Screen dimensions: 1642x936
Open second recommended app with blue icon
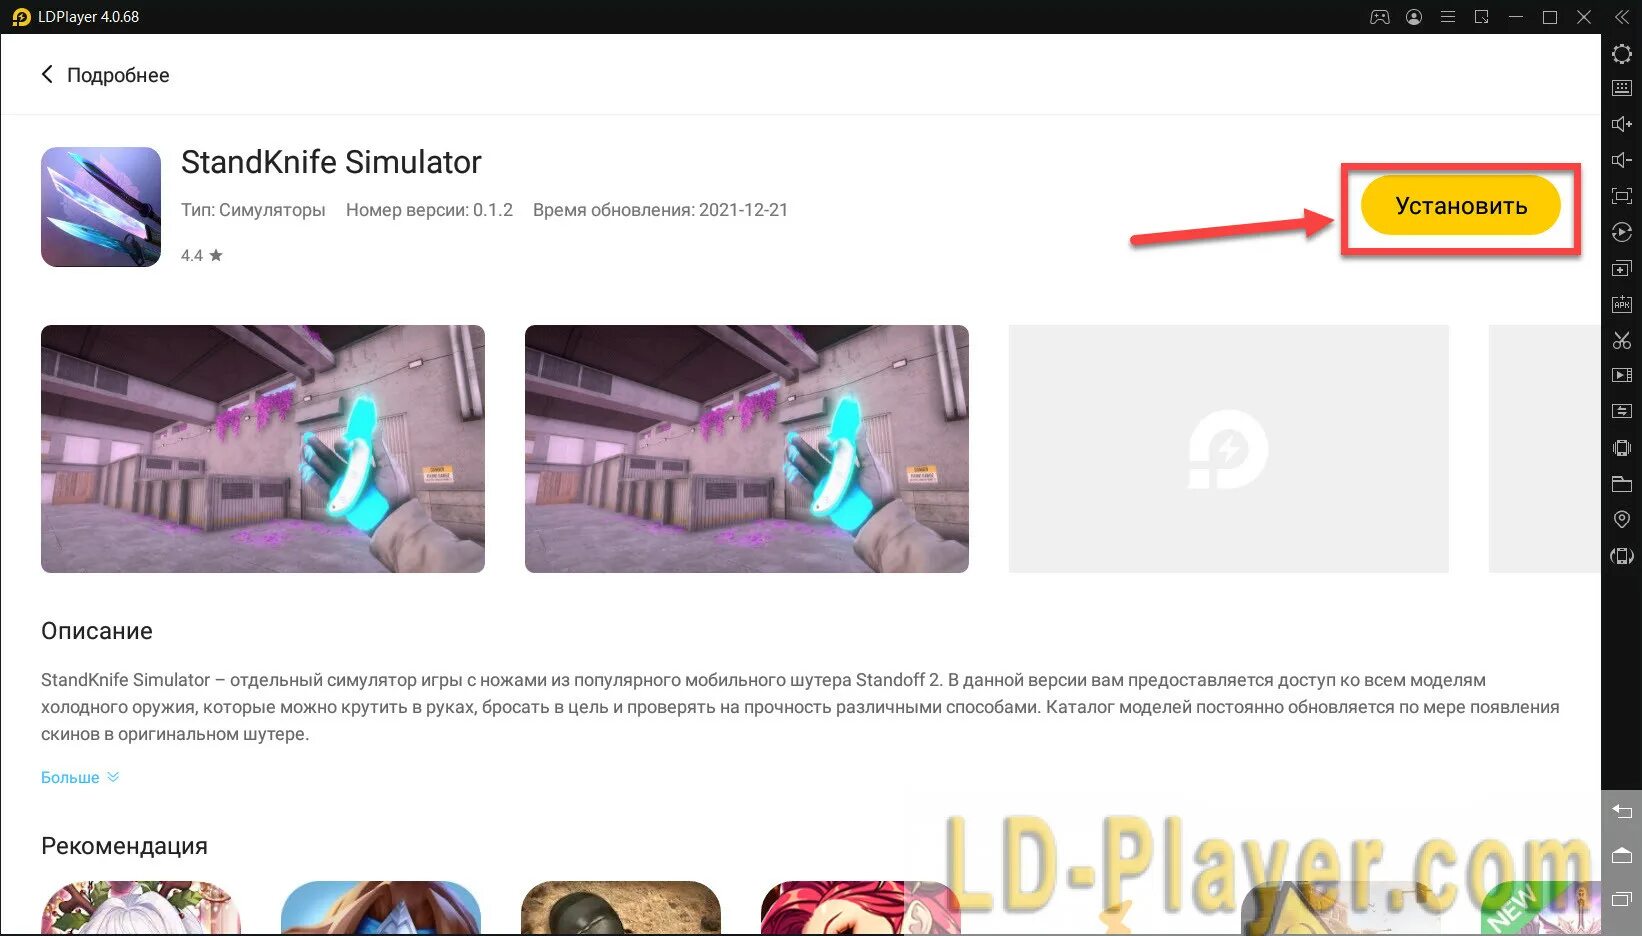[x=381, y=908]
